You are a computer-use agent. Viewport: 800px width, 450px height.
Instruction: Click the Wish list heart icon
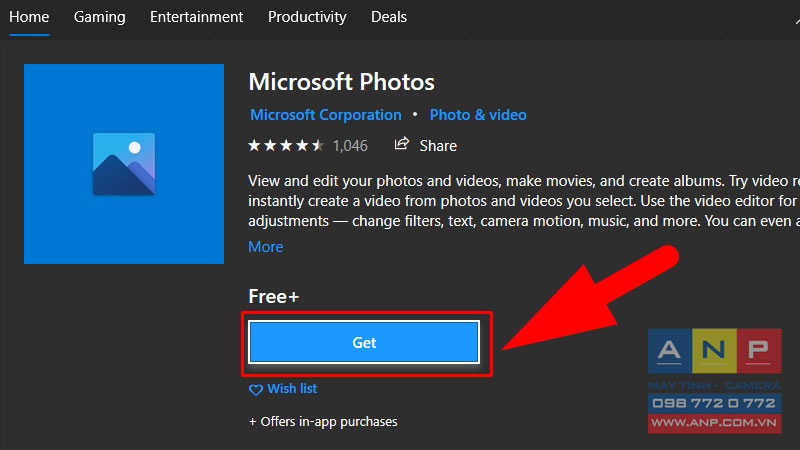[256, 390]
